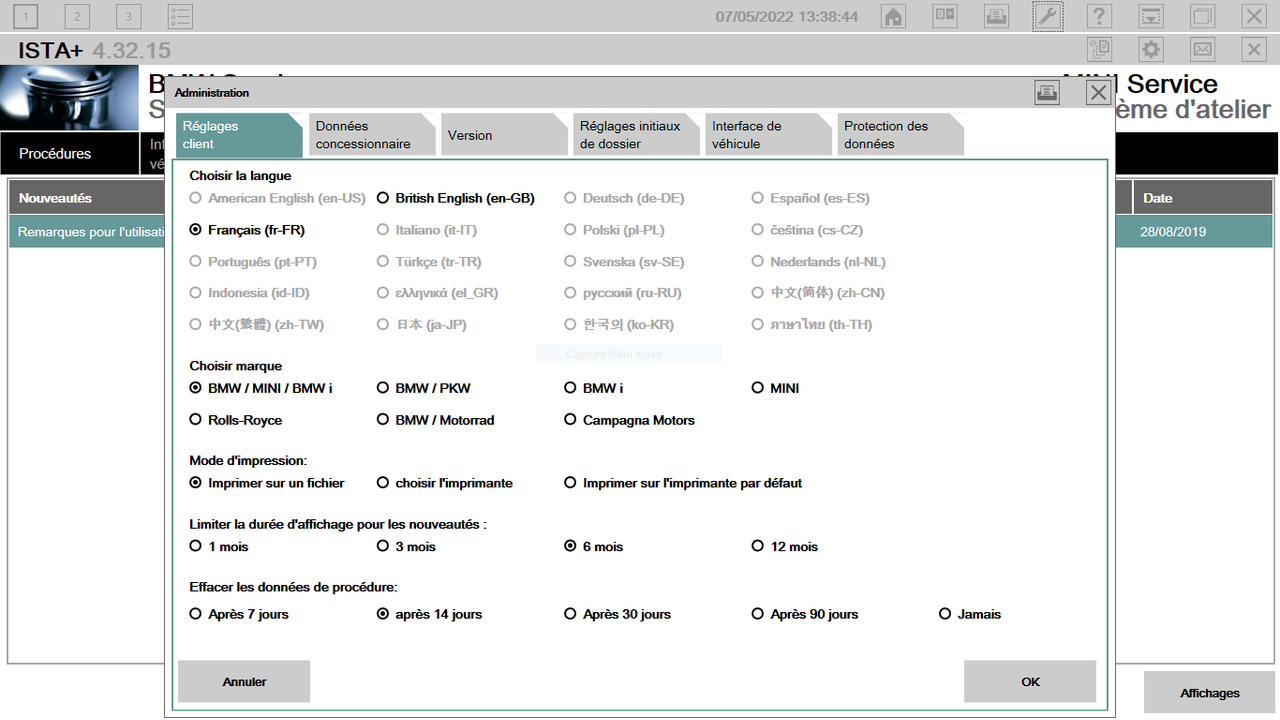Set news display limit to 1 mois
1280x720 pixels.
(x=219, y=546)
